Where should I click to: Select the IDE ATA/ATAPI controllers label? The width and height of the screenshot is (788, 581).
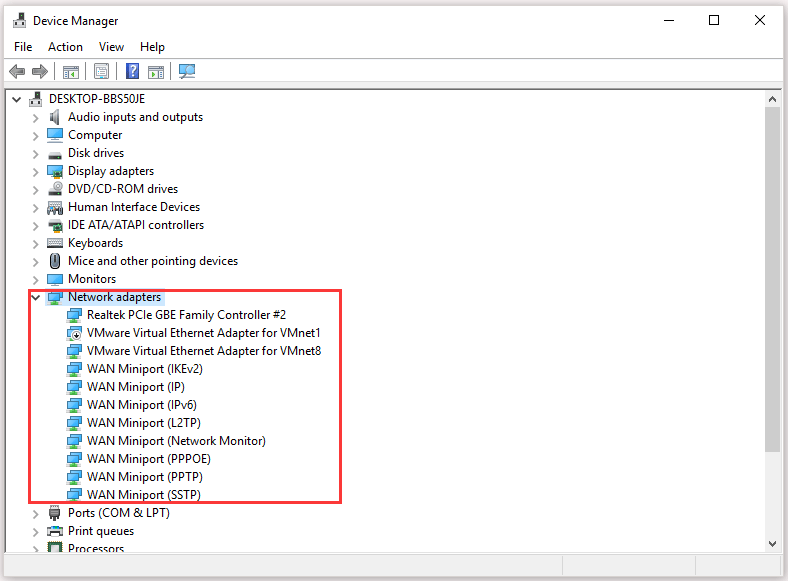(x=136, y=225)
